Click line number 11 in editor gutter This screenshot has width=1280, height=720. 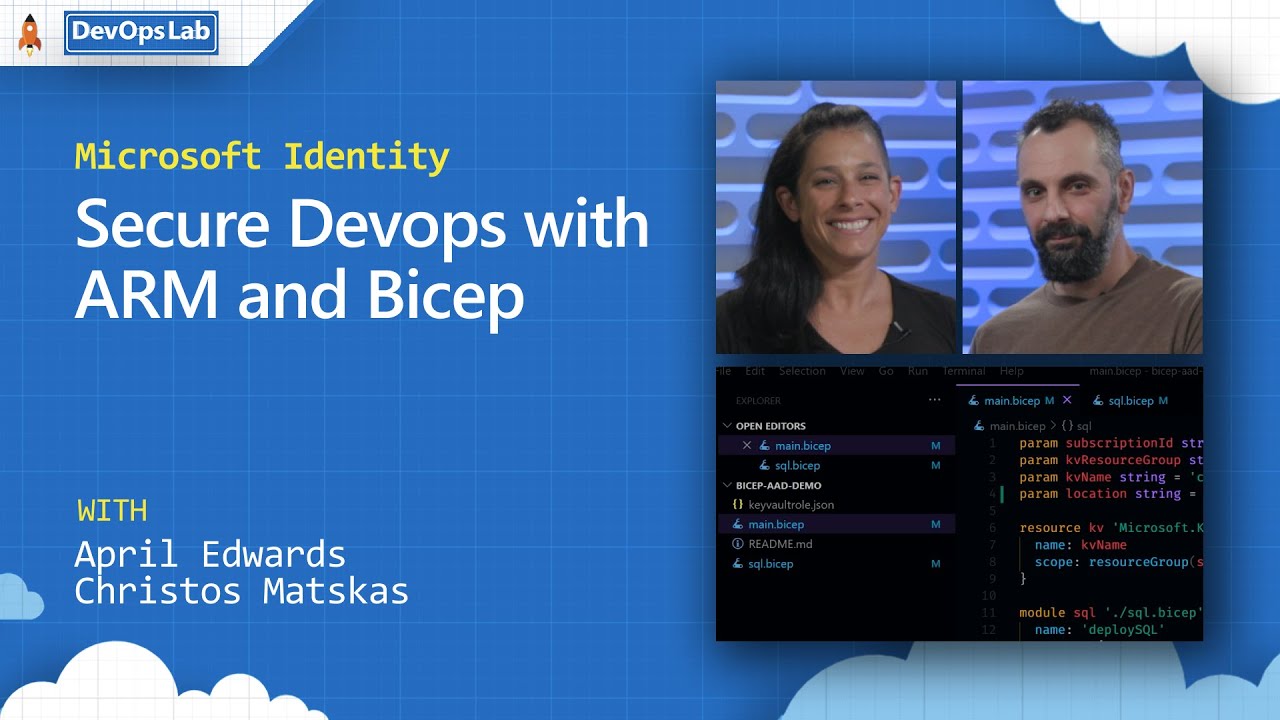(989, 613)
